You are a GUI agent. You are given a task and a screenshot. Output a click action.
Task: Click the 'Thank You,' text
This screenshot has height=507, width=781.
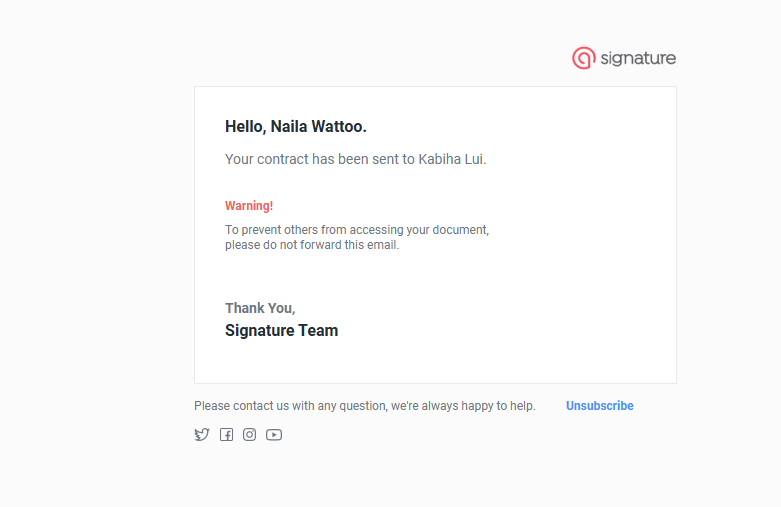(260, 308)
